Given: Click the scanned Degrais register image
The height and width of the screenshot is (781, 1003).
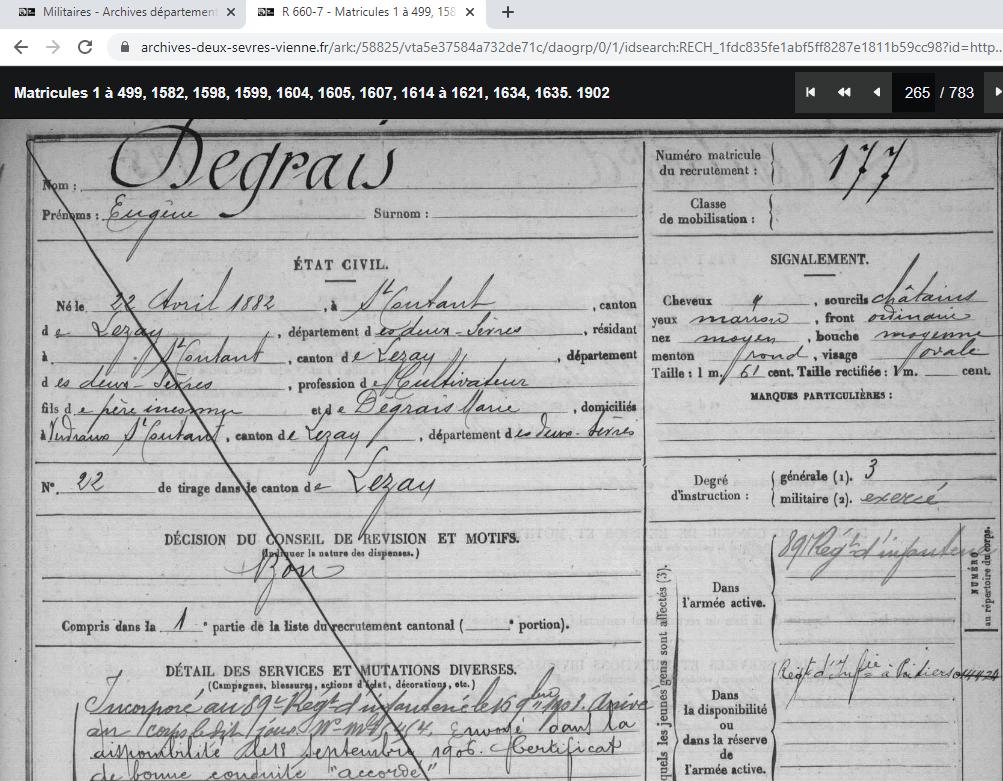Looking at the screenshot, I should (x=502, y=450).
